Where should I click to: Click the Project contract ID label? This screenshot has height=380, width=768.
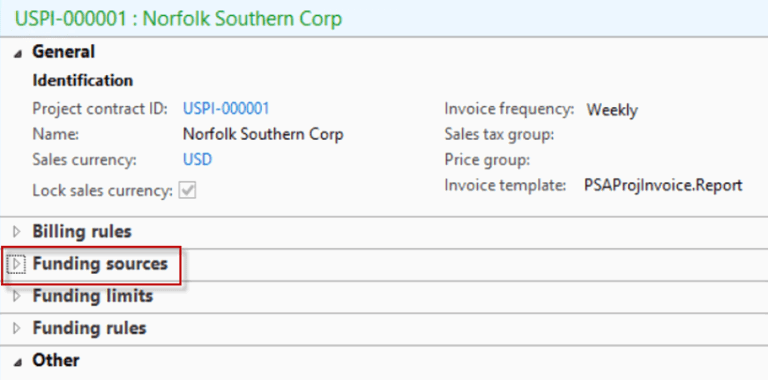pos(100,108)
